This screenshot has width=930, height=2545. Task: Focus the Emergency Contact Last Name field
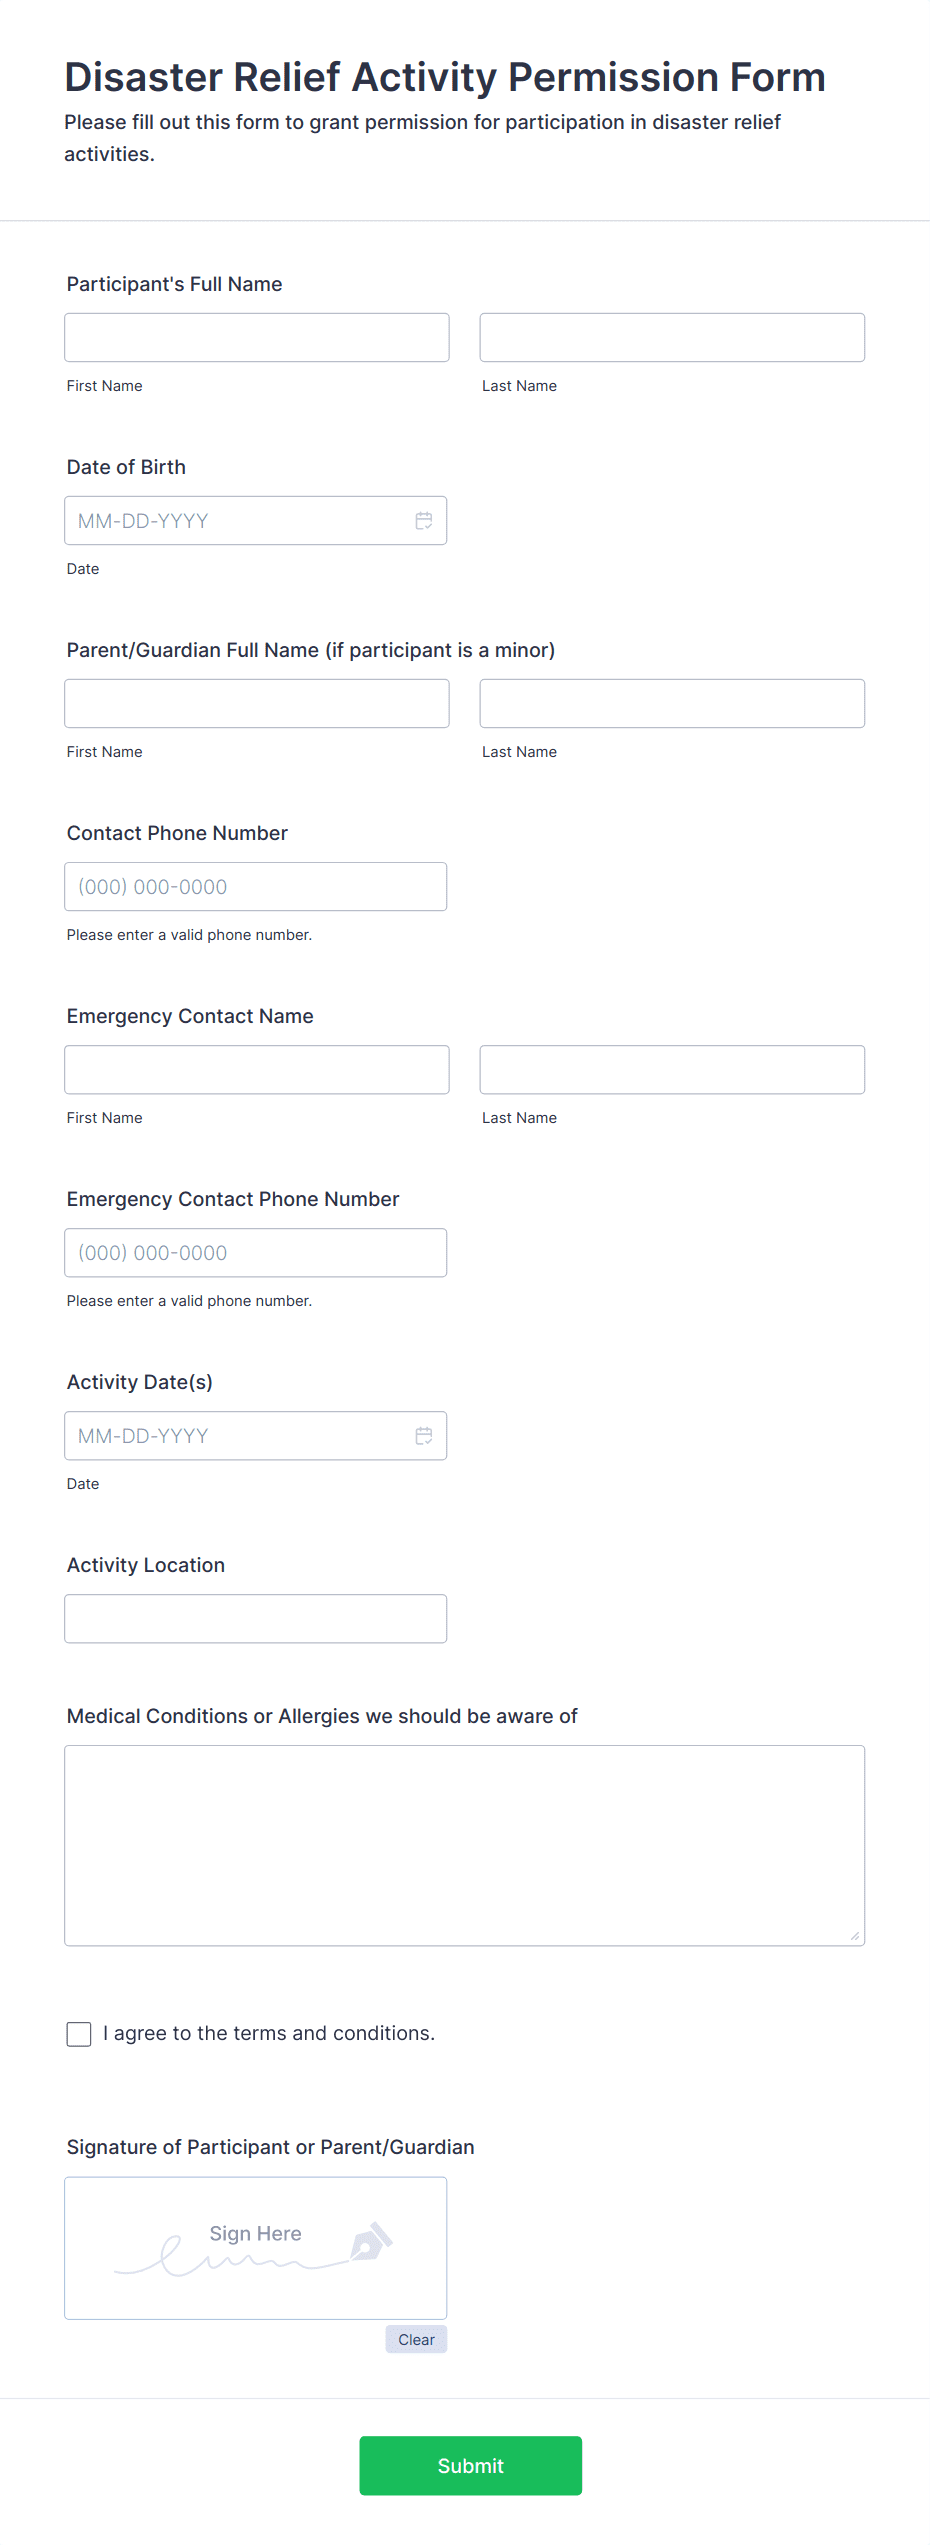(672, 1070)
